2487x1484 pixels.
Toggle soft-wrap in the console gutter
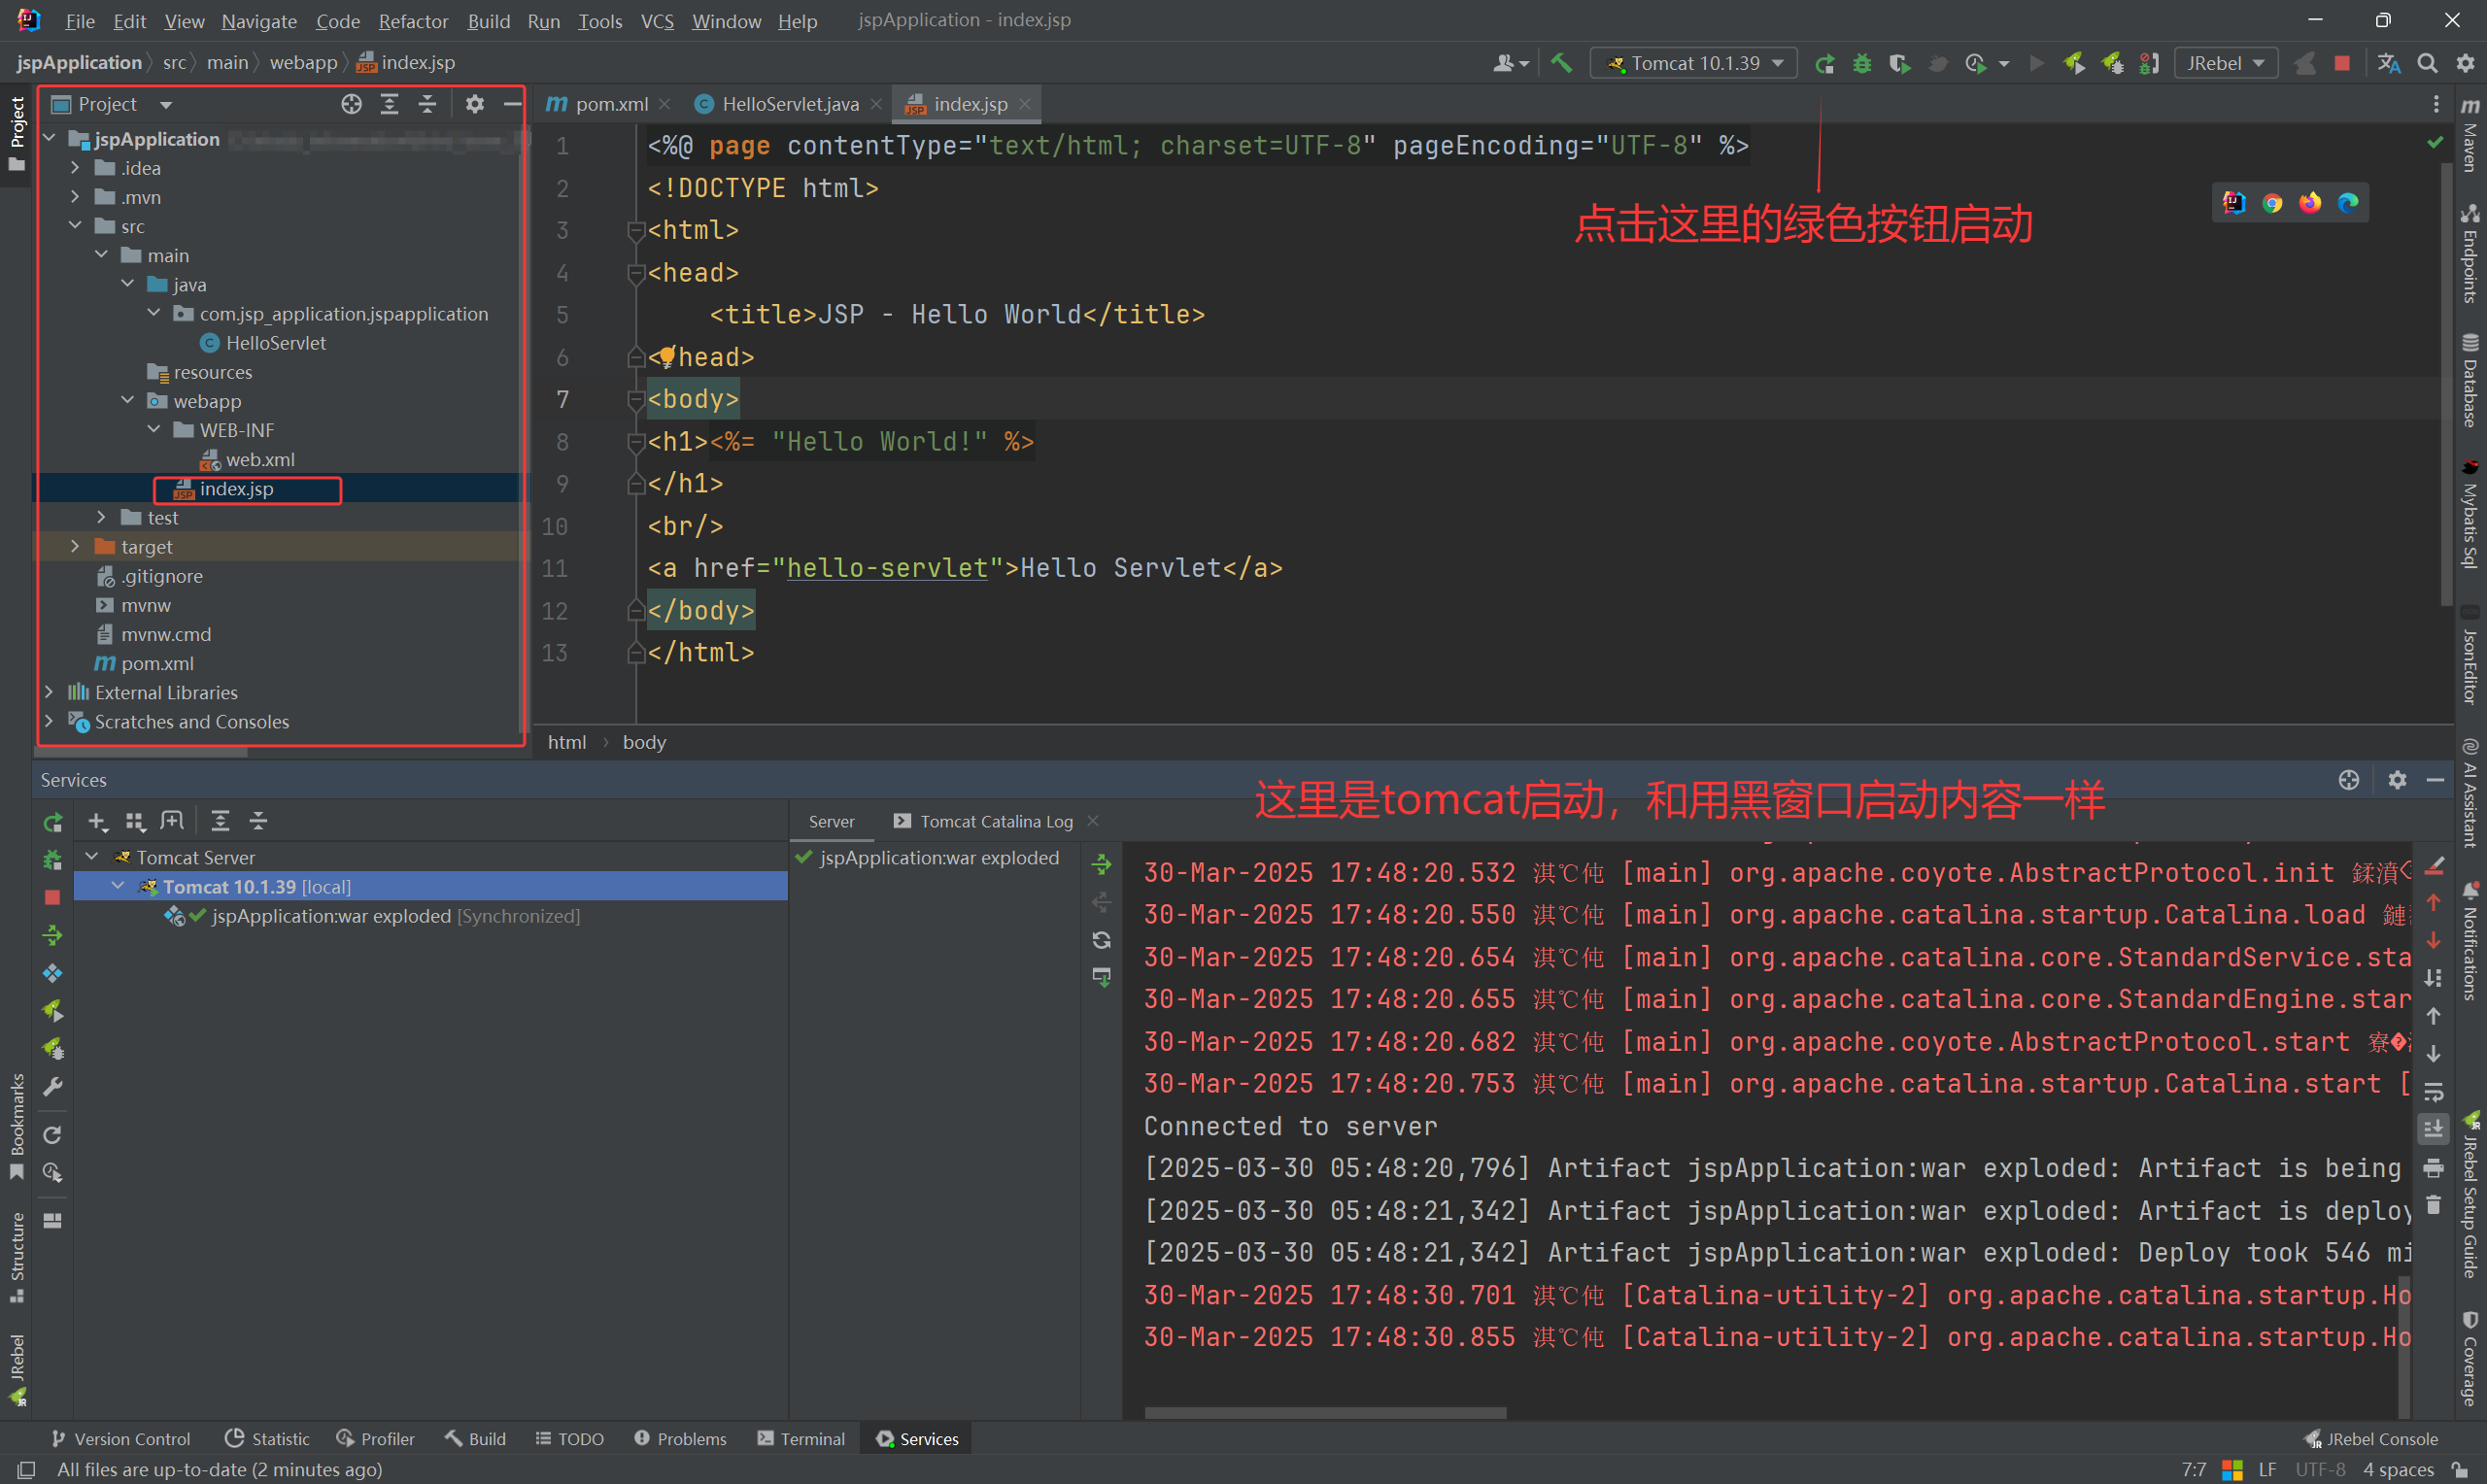[2434, 1091]
